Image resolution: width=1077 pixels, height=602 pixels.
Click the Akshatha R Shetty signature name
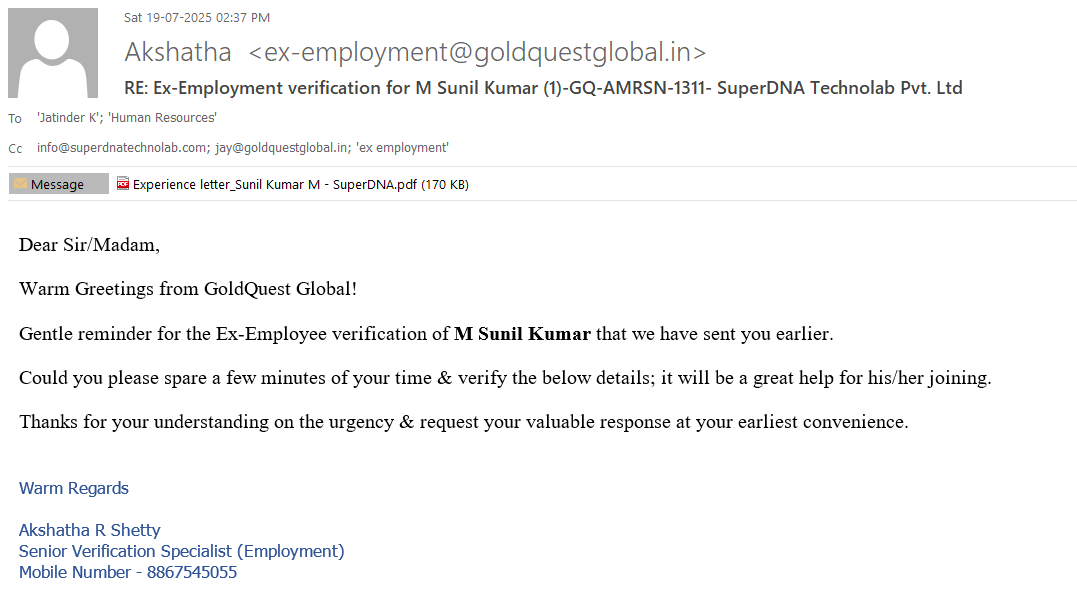90,530
